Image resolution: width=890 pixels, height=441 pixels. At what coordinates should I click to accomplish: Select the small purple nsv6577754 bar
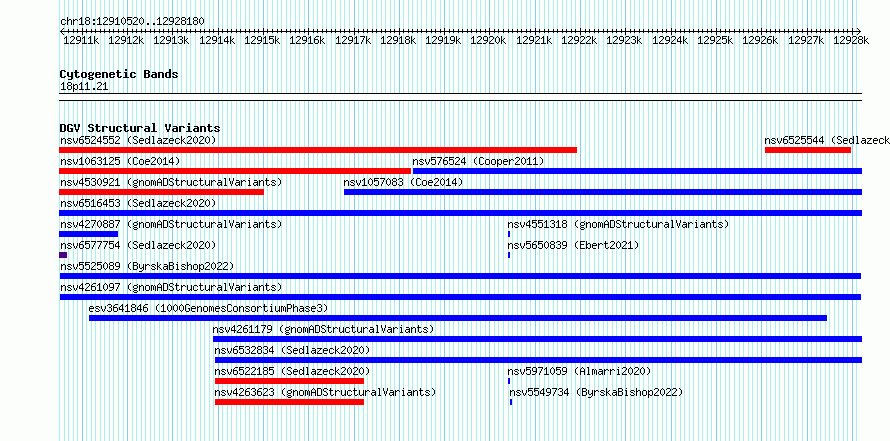tap(63, 255)
